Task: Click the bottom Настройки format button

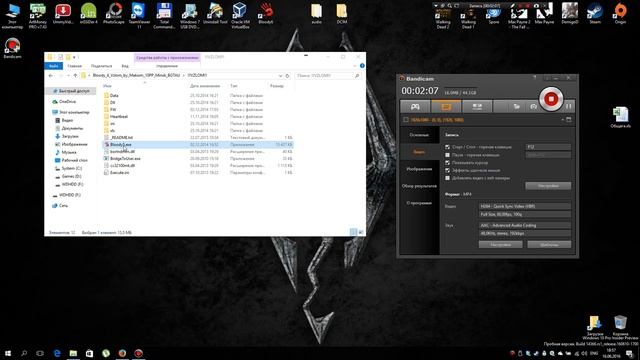Action: (x=500, y=244)
